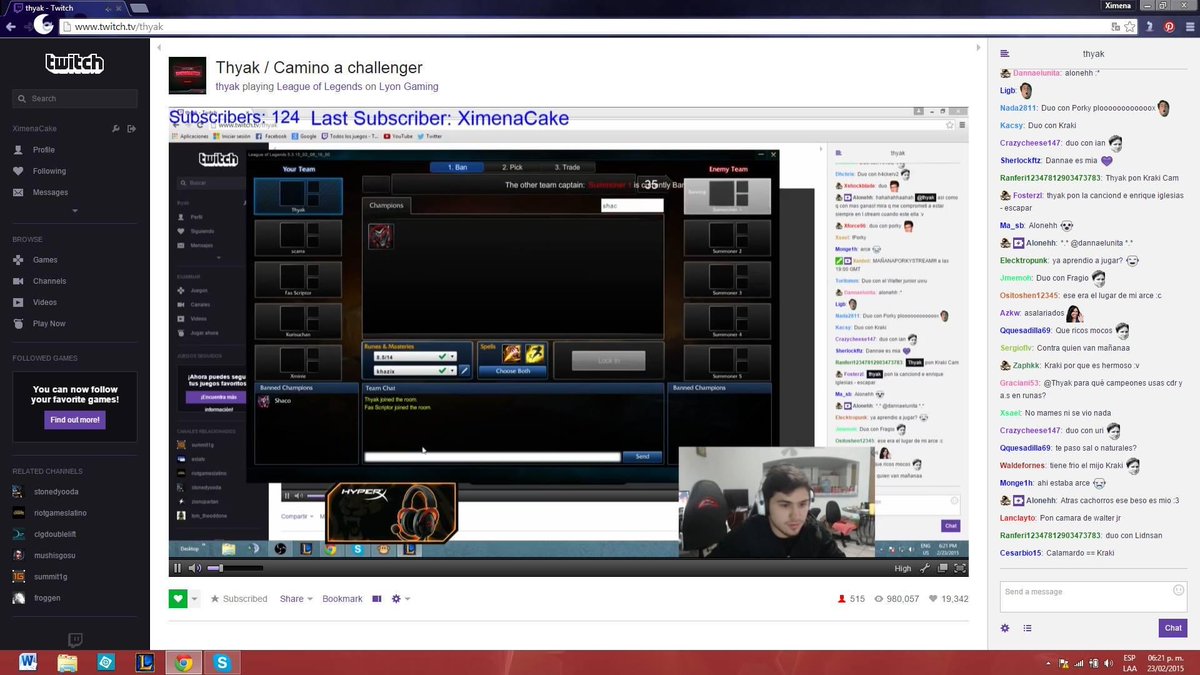Screen dimensions: 1200x675
Task: Open Messages in the sidebar
Action: click(50, 192)
